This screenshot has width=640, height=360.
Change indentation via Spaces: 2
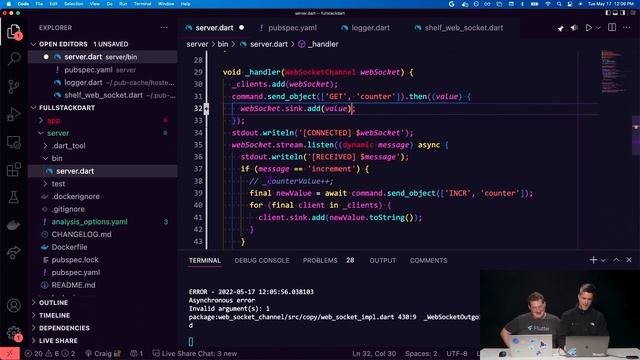click(x=421, y=353)
